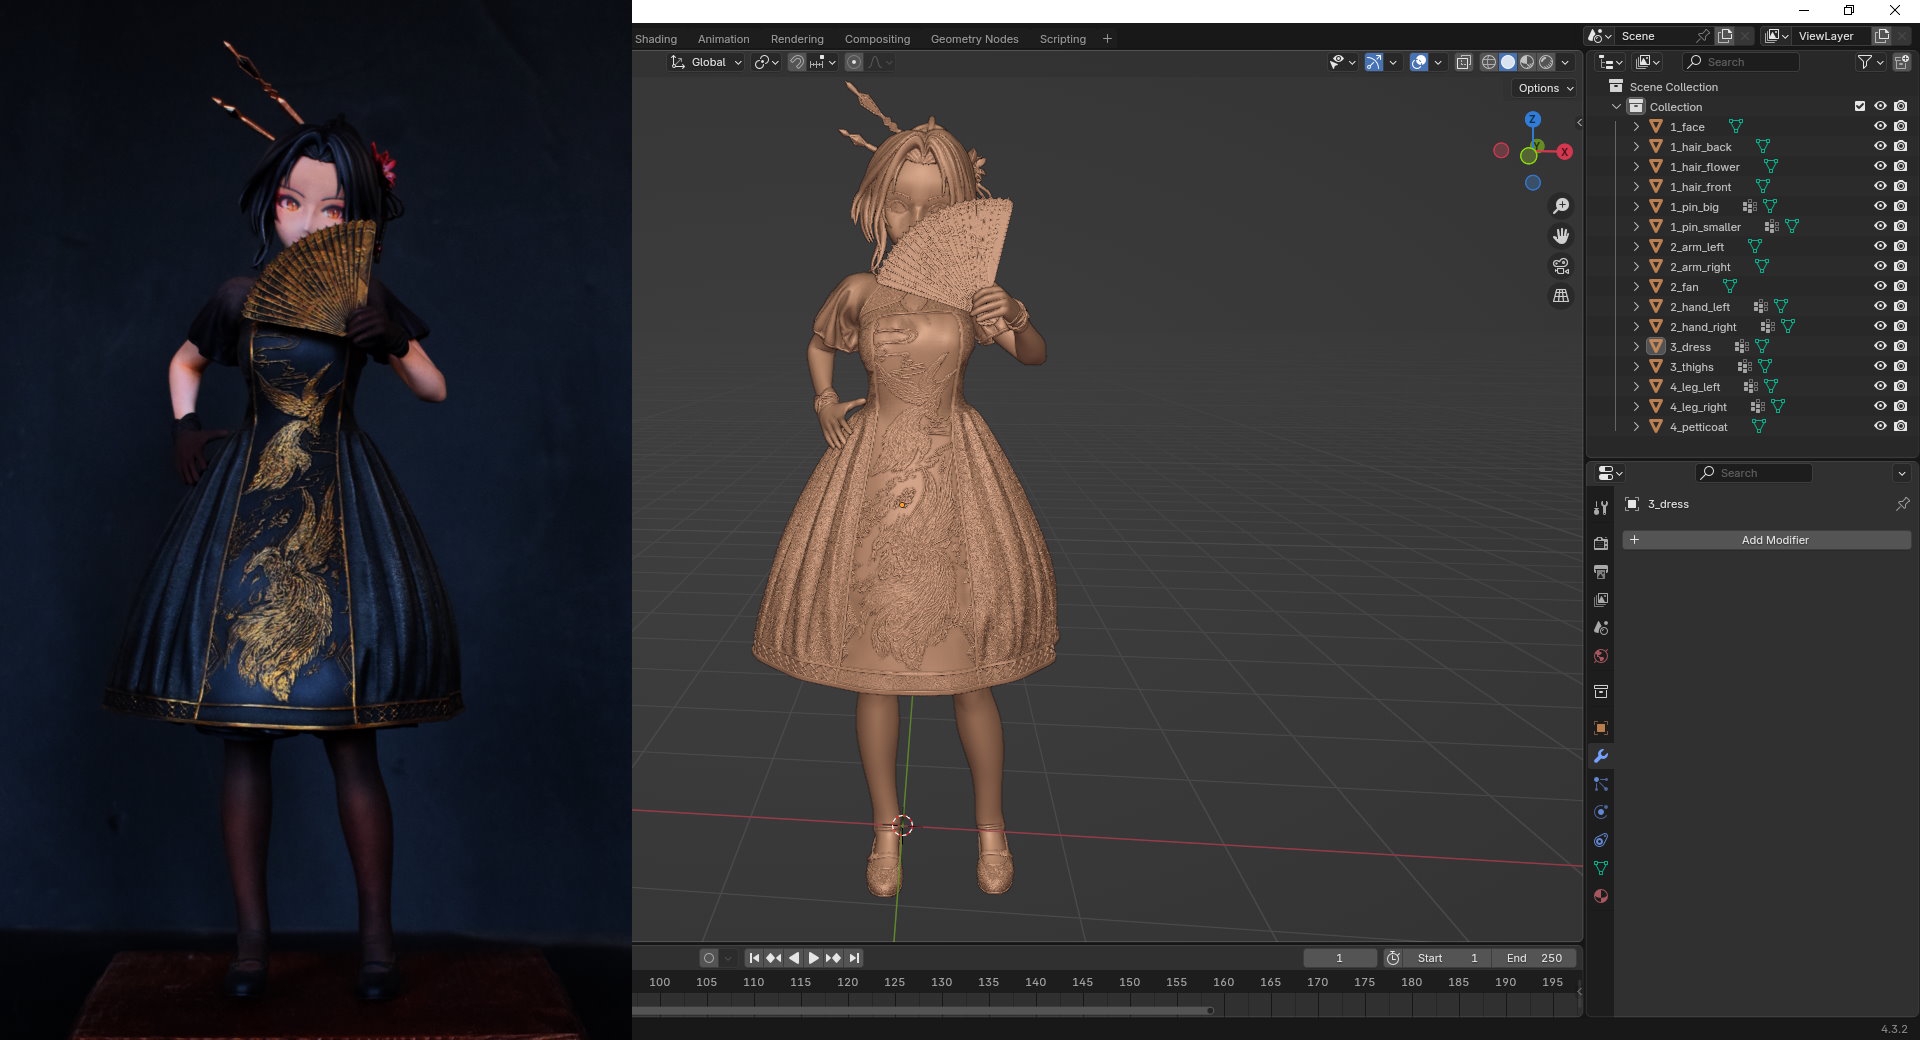This screenshot has width=1920, height=1040.
Task: Disable rendering for 4_petticoat object
Action: click(1900, 427)
